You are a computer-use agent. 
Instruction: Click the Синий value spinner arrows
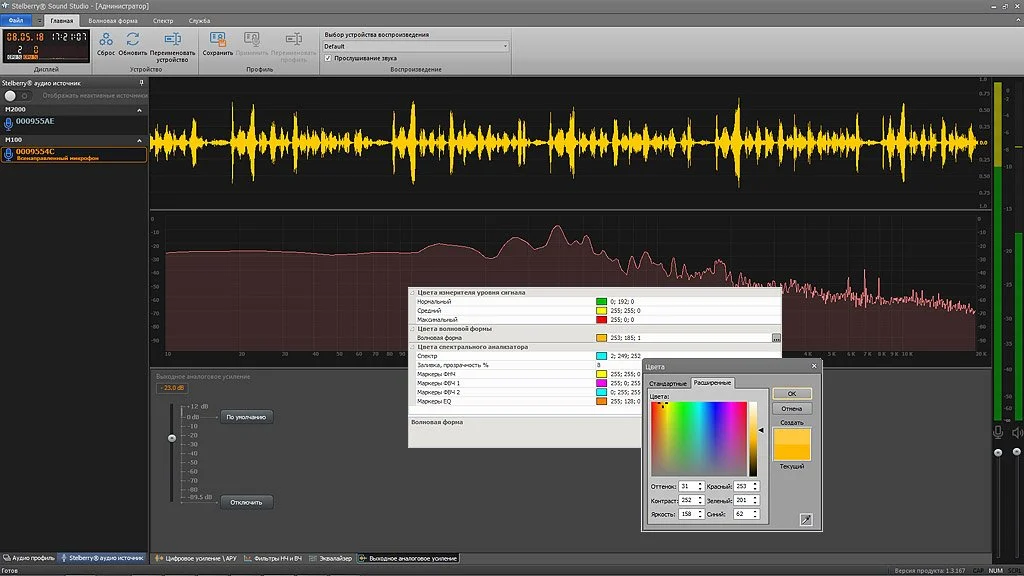(x=756, y=514)
